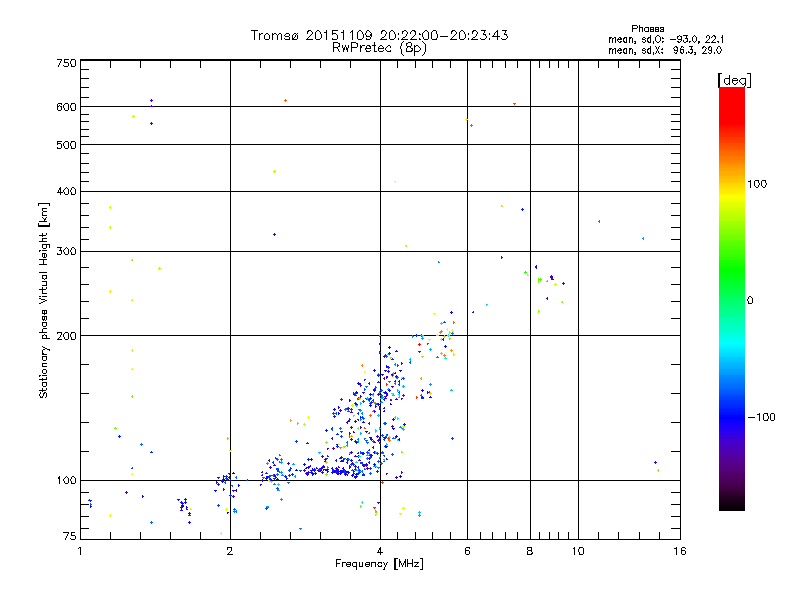
Task: Click the '0' label on the colorbar
Action: click(x=750, y=300)
